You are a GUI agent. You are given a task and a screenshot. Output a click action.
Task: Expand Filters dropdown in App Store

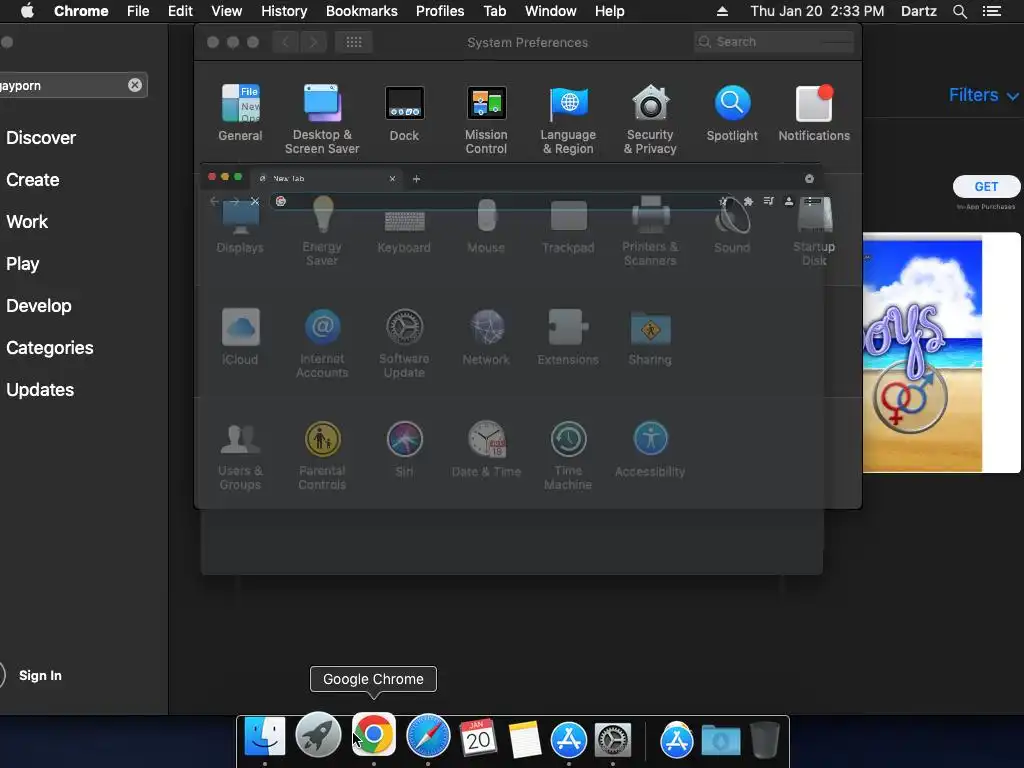pos(984,95)
